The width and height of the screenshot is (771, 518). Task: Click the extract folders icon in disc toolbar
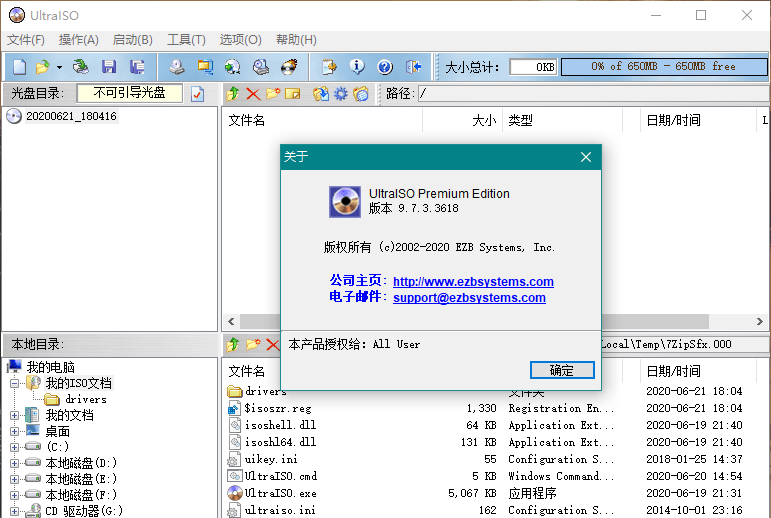pos(321,93)
